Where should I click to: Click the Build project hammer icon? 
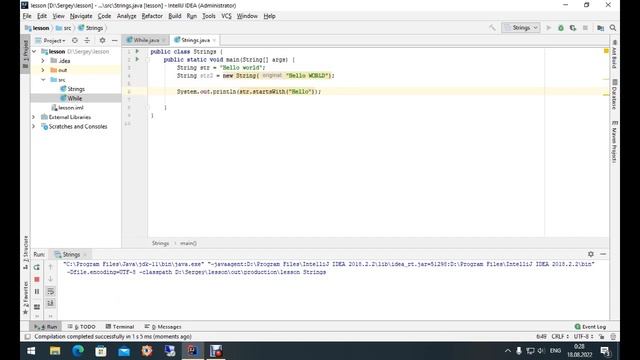[x=492, y=28]
